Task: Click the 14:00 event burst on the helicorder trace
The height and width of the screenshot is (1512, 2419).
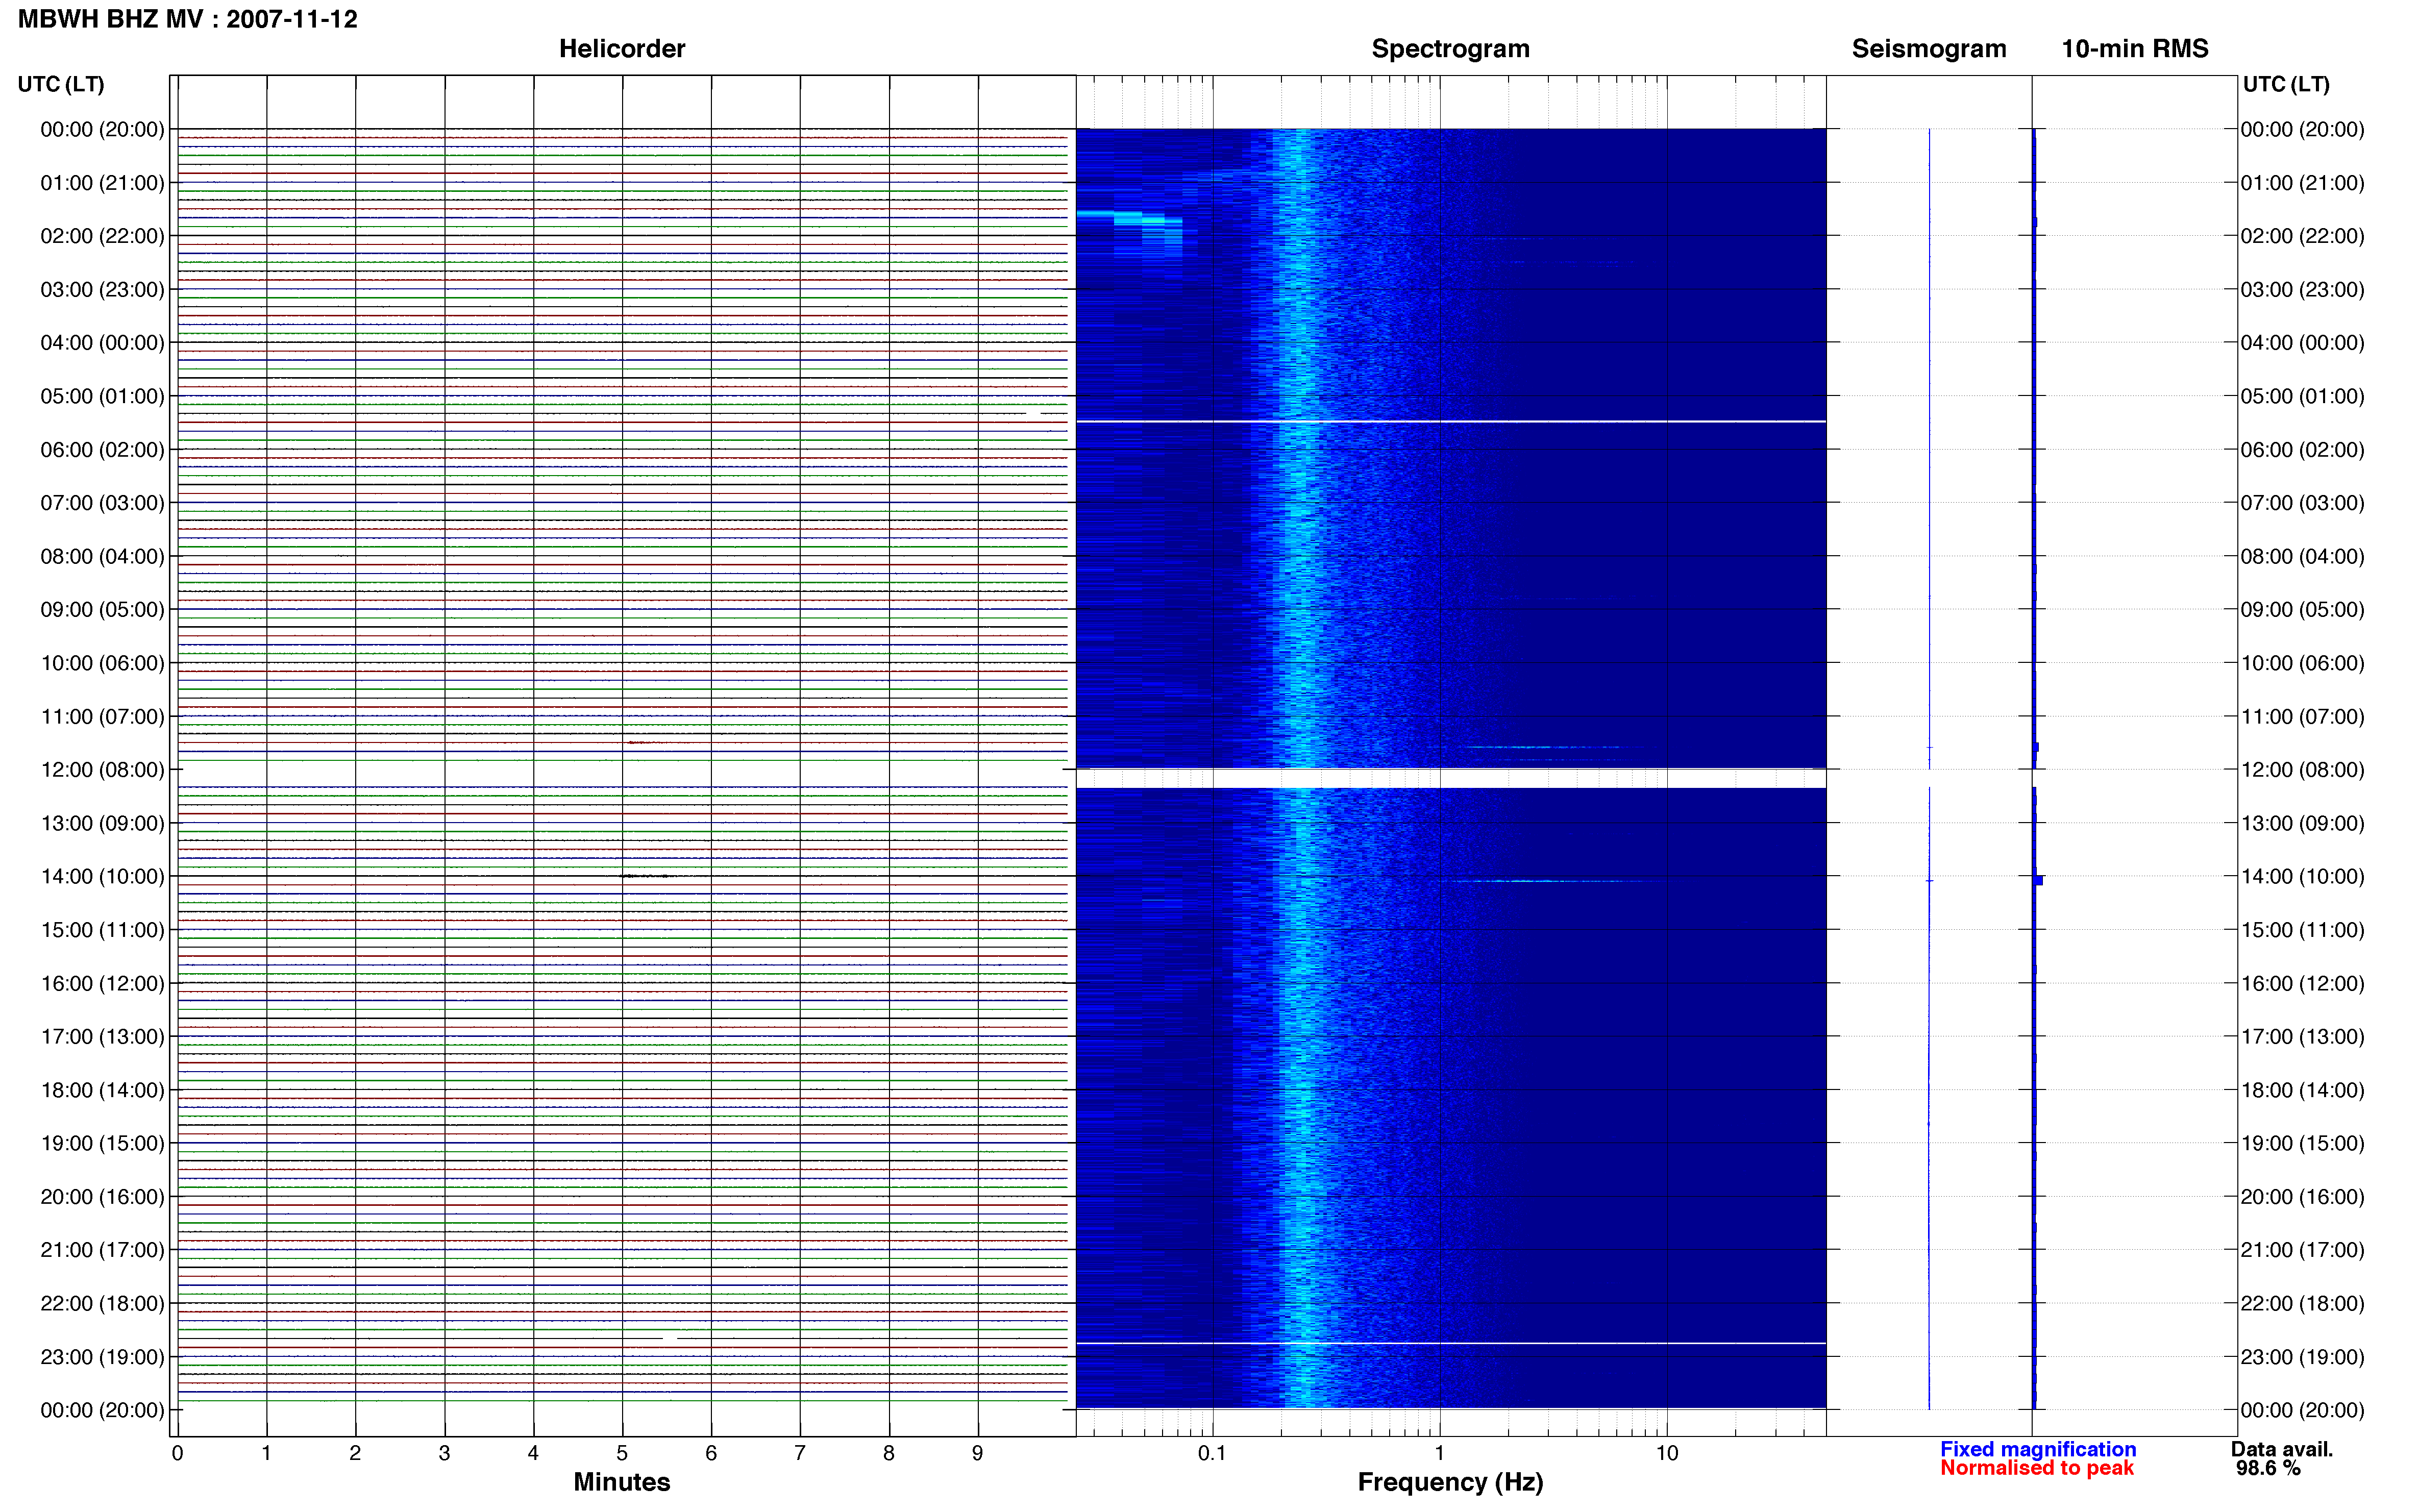Action: pos(646,876)
